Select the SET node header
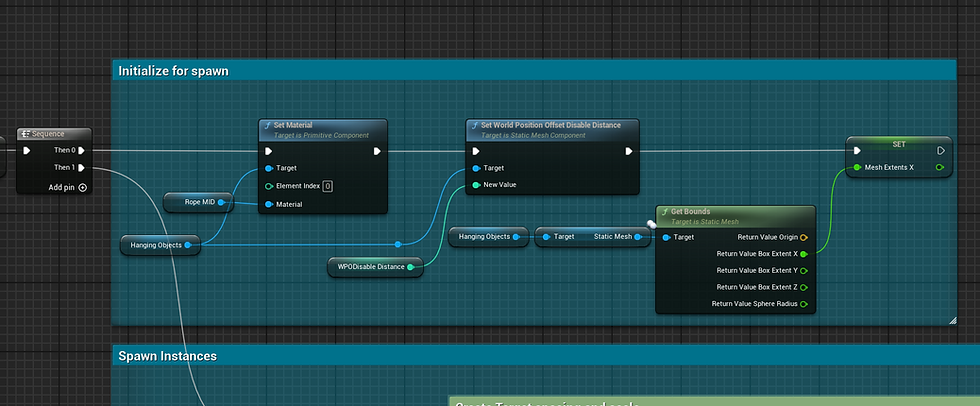Screen dimensions: 980x406 pos(899,144)
